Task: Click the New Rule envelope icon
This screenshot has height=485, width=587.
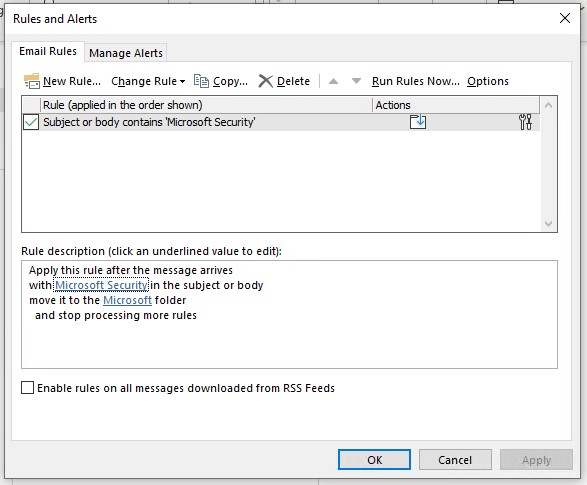Action: (31, 81)
